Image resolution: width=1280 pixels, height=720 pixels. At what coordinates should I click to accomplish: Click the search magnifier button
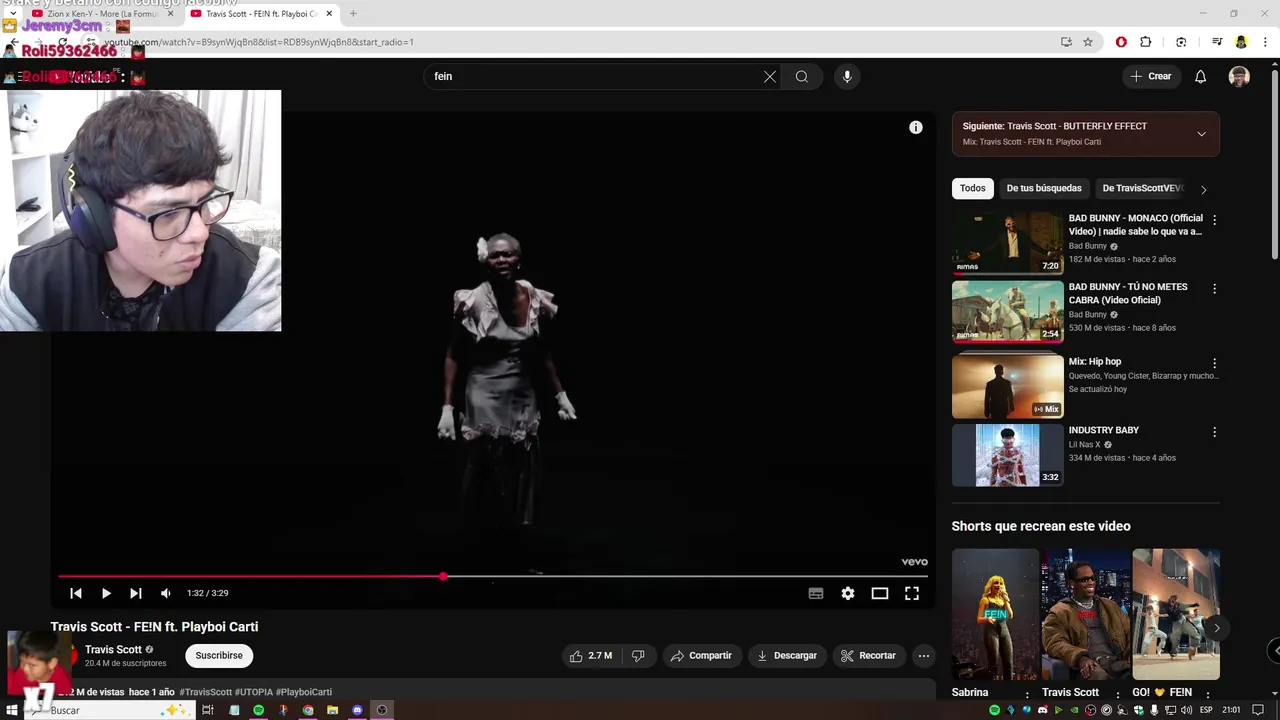tap(802, 76)
